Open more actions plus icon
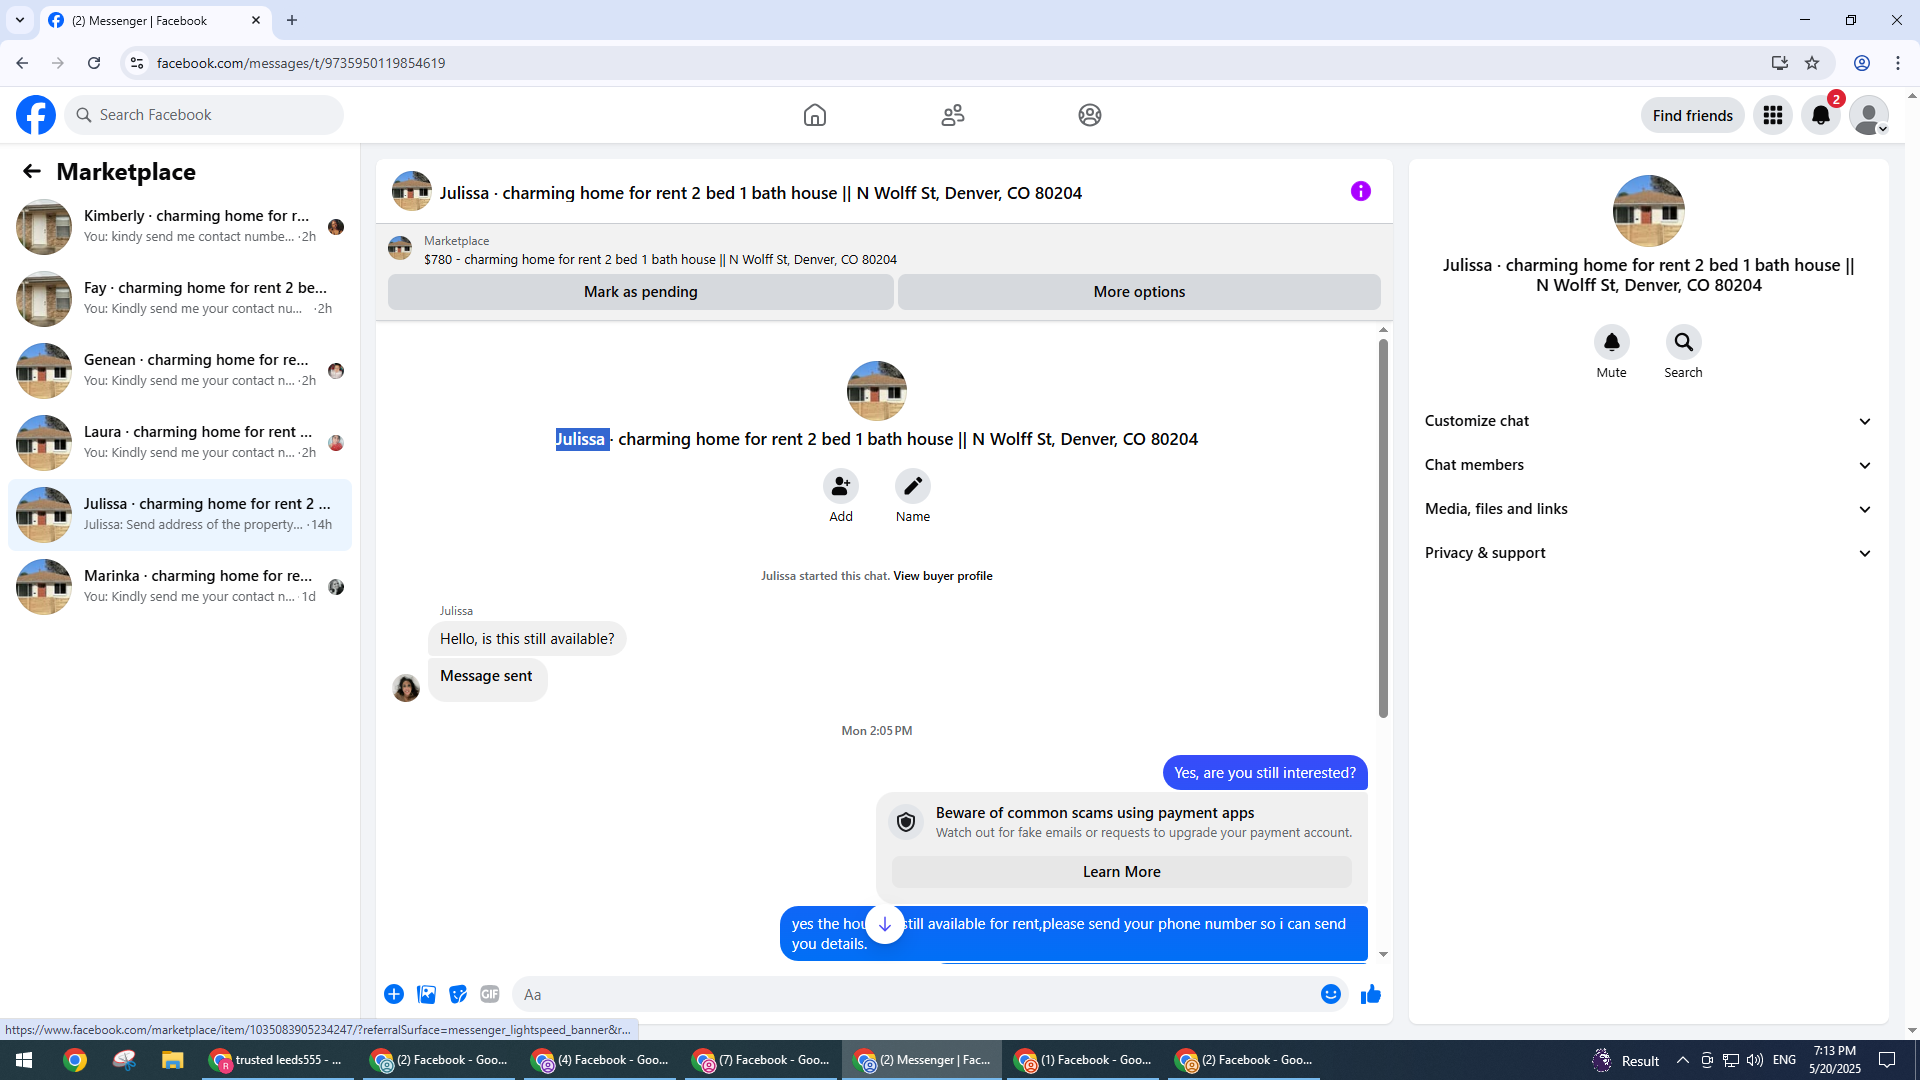The height and width of the screenshot is (1080, 1920). (x=394, y=994)
